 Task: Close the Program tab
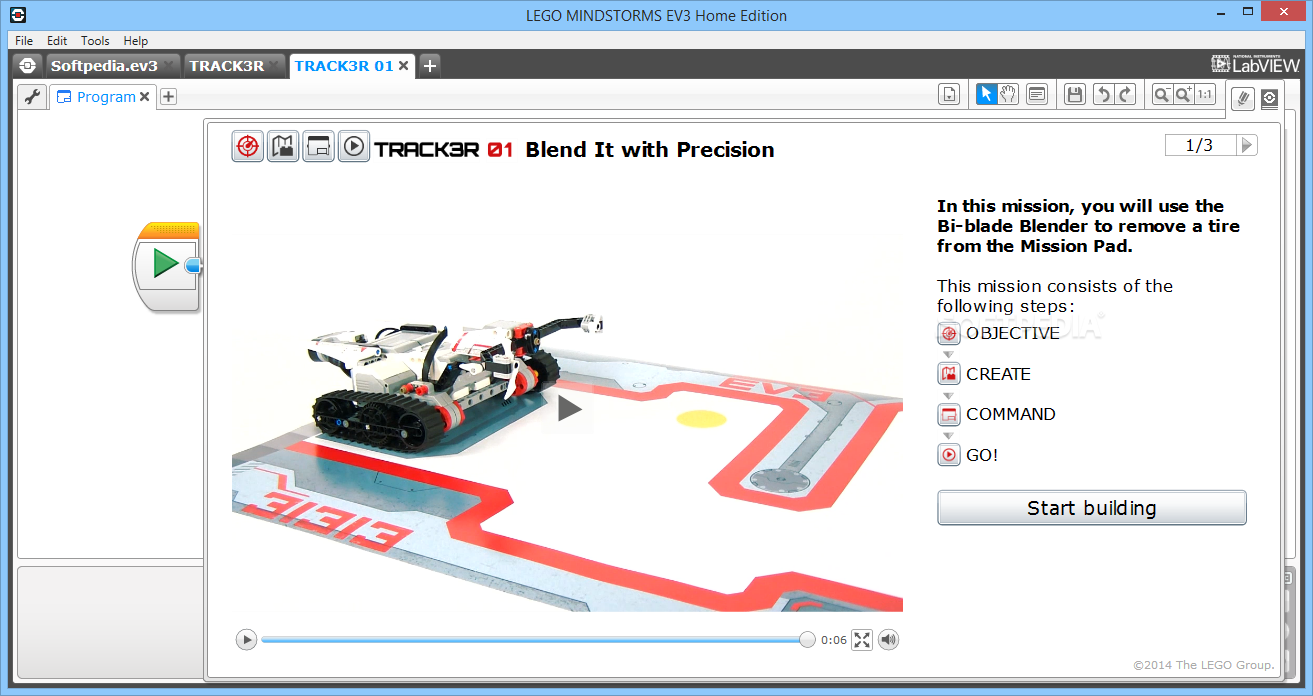pyautogui.click(x=144, y=97)
